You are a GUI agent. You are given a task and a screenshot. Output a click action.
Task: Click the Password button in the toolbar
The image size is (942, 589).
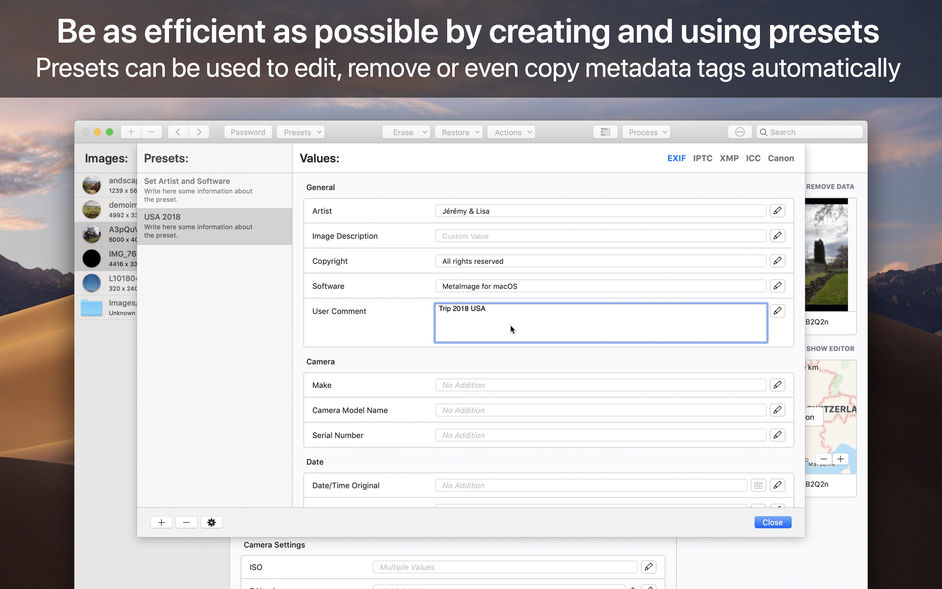[247, 131]
